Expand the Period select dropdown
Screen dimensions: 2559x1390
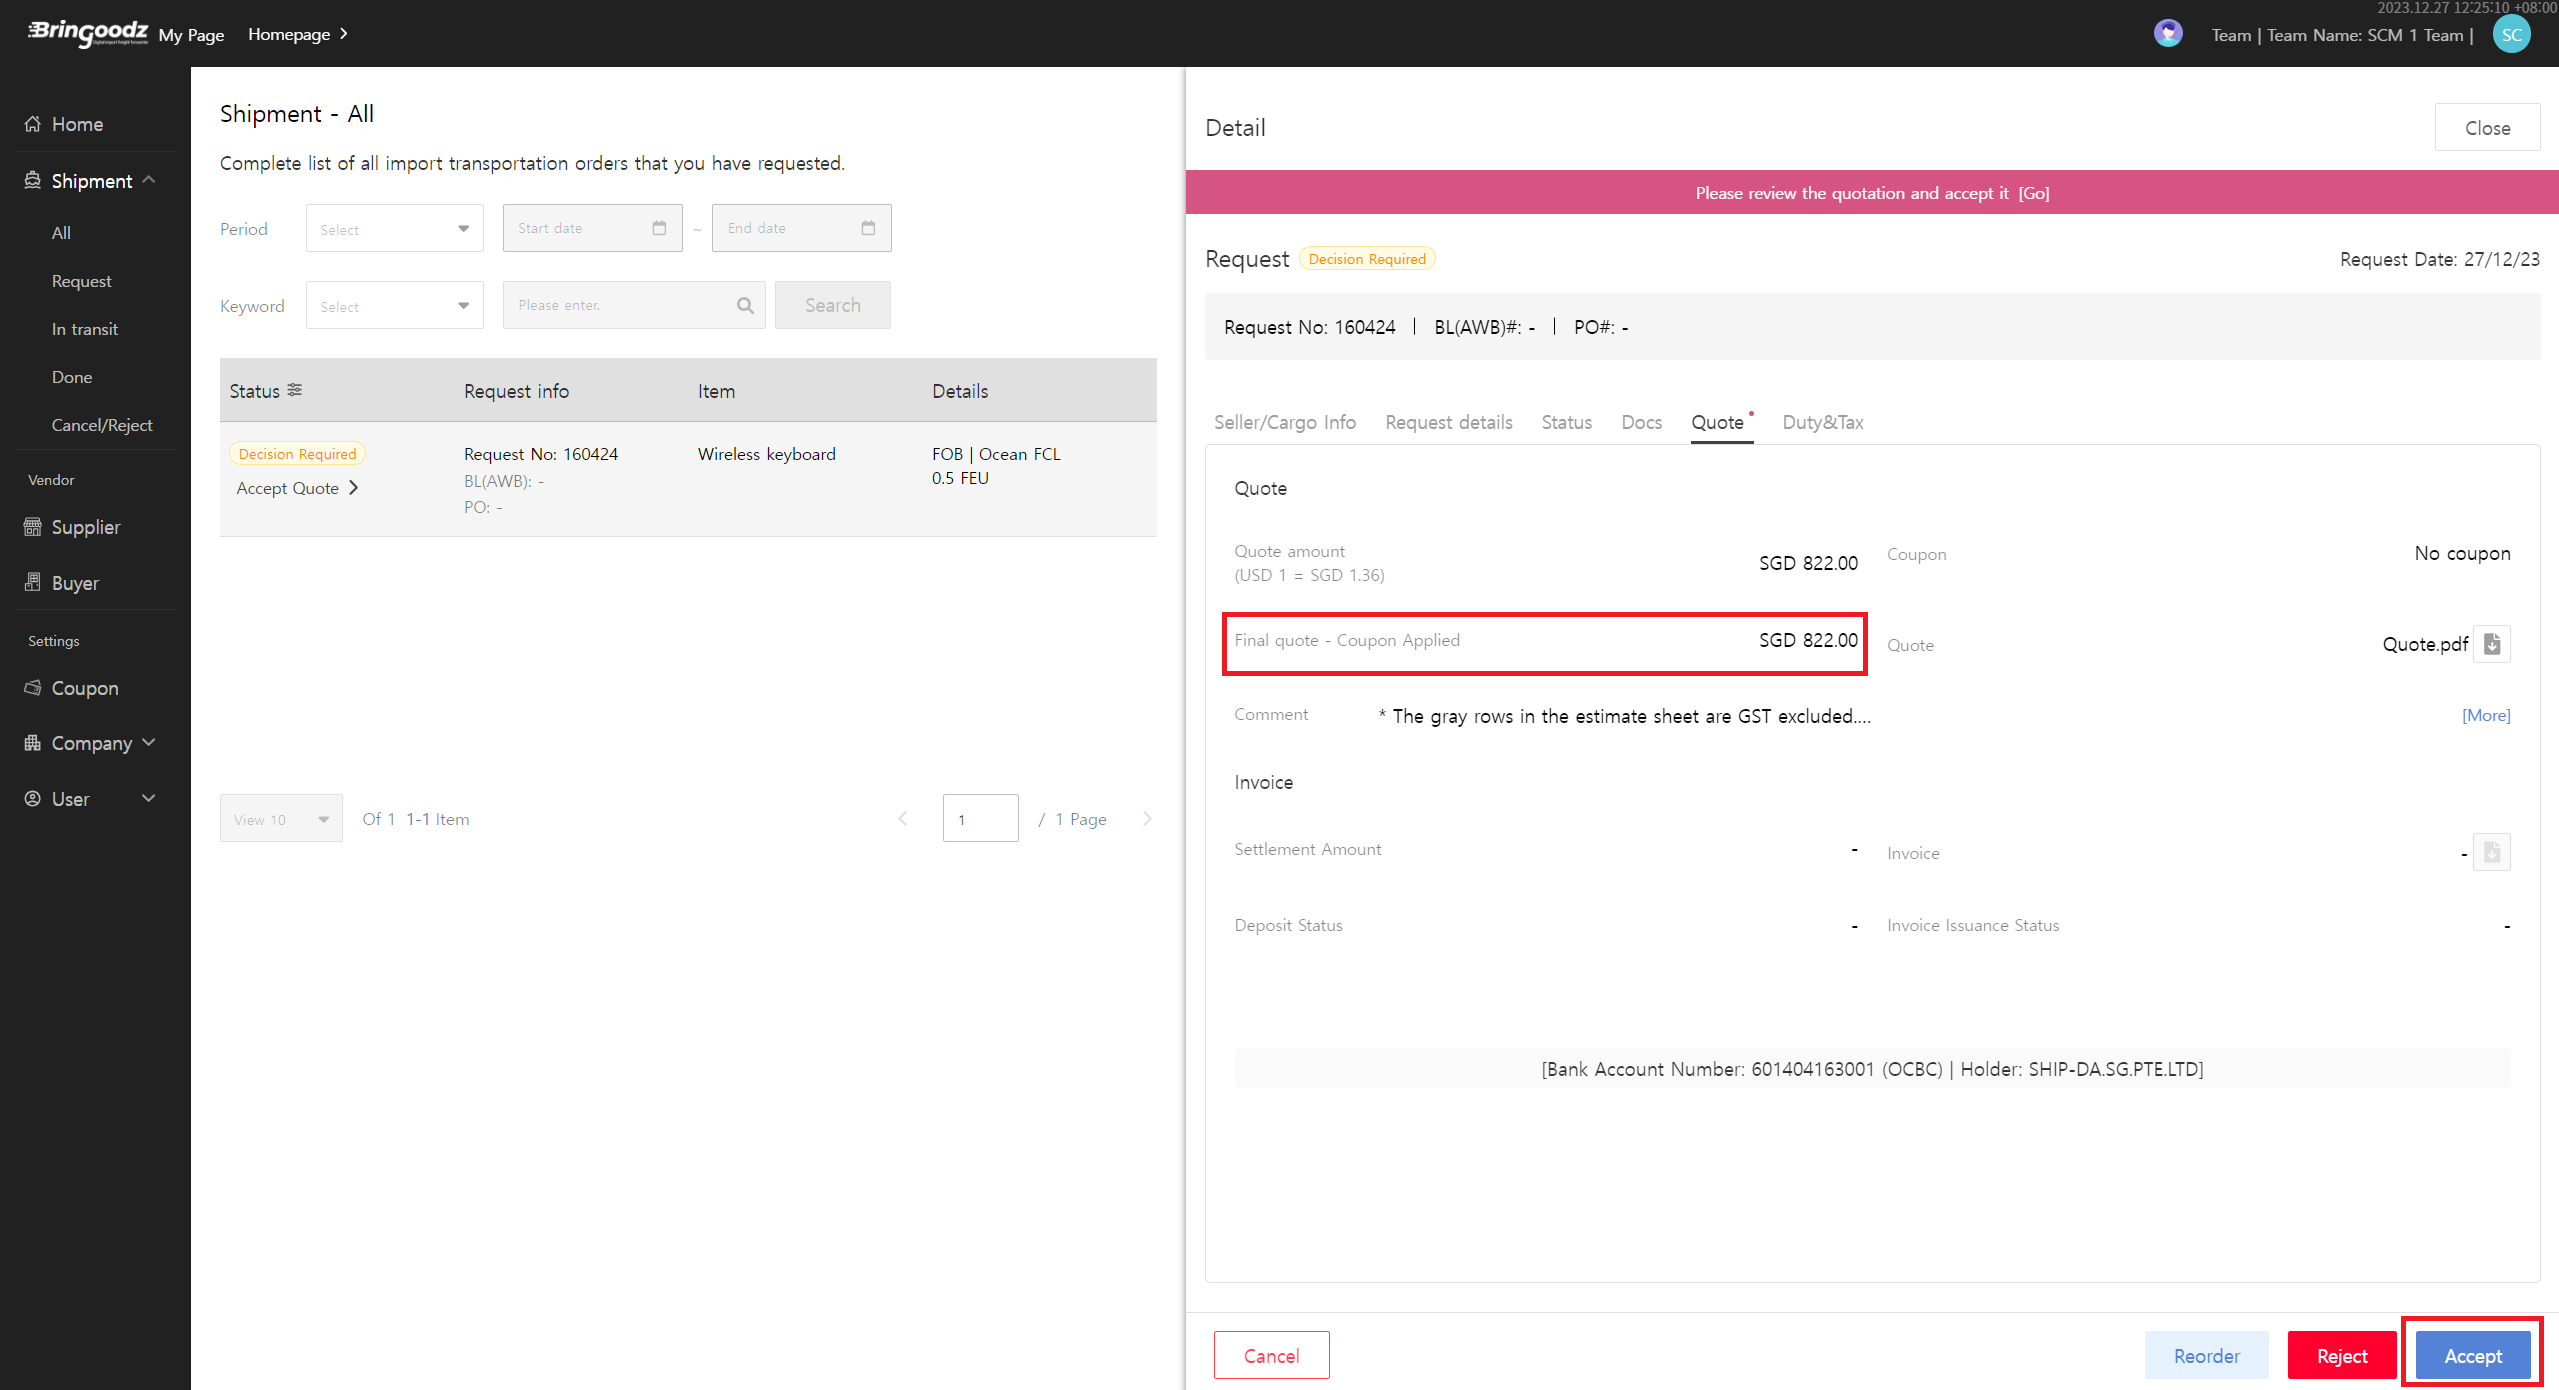coord(394,229)
